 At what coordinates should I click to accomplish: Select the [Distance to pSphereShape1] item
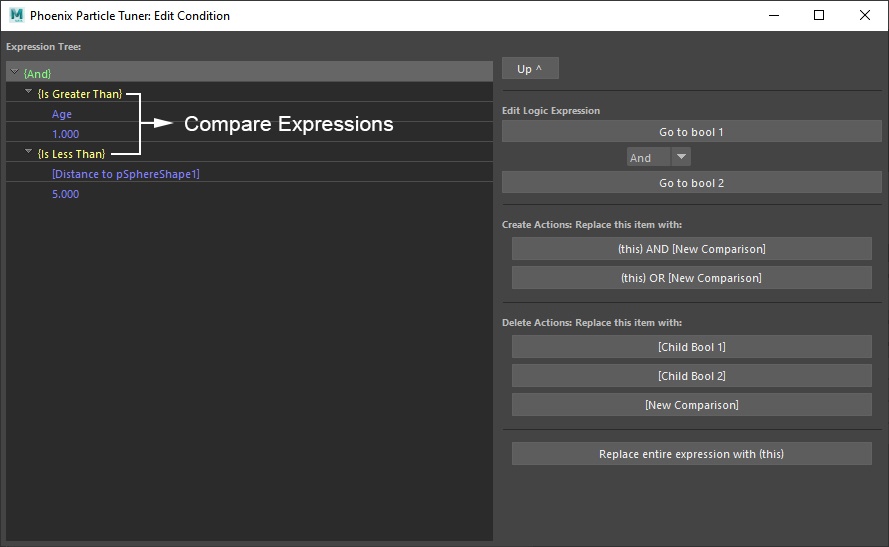point(249,172)
